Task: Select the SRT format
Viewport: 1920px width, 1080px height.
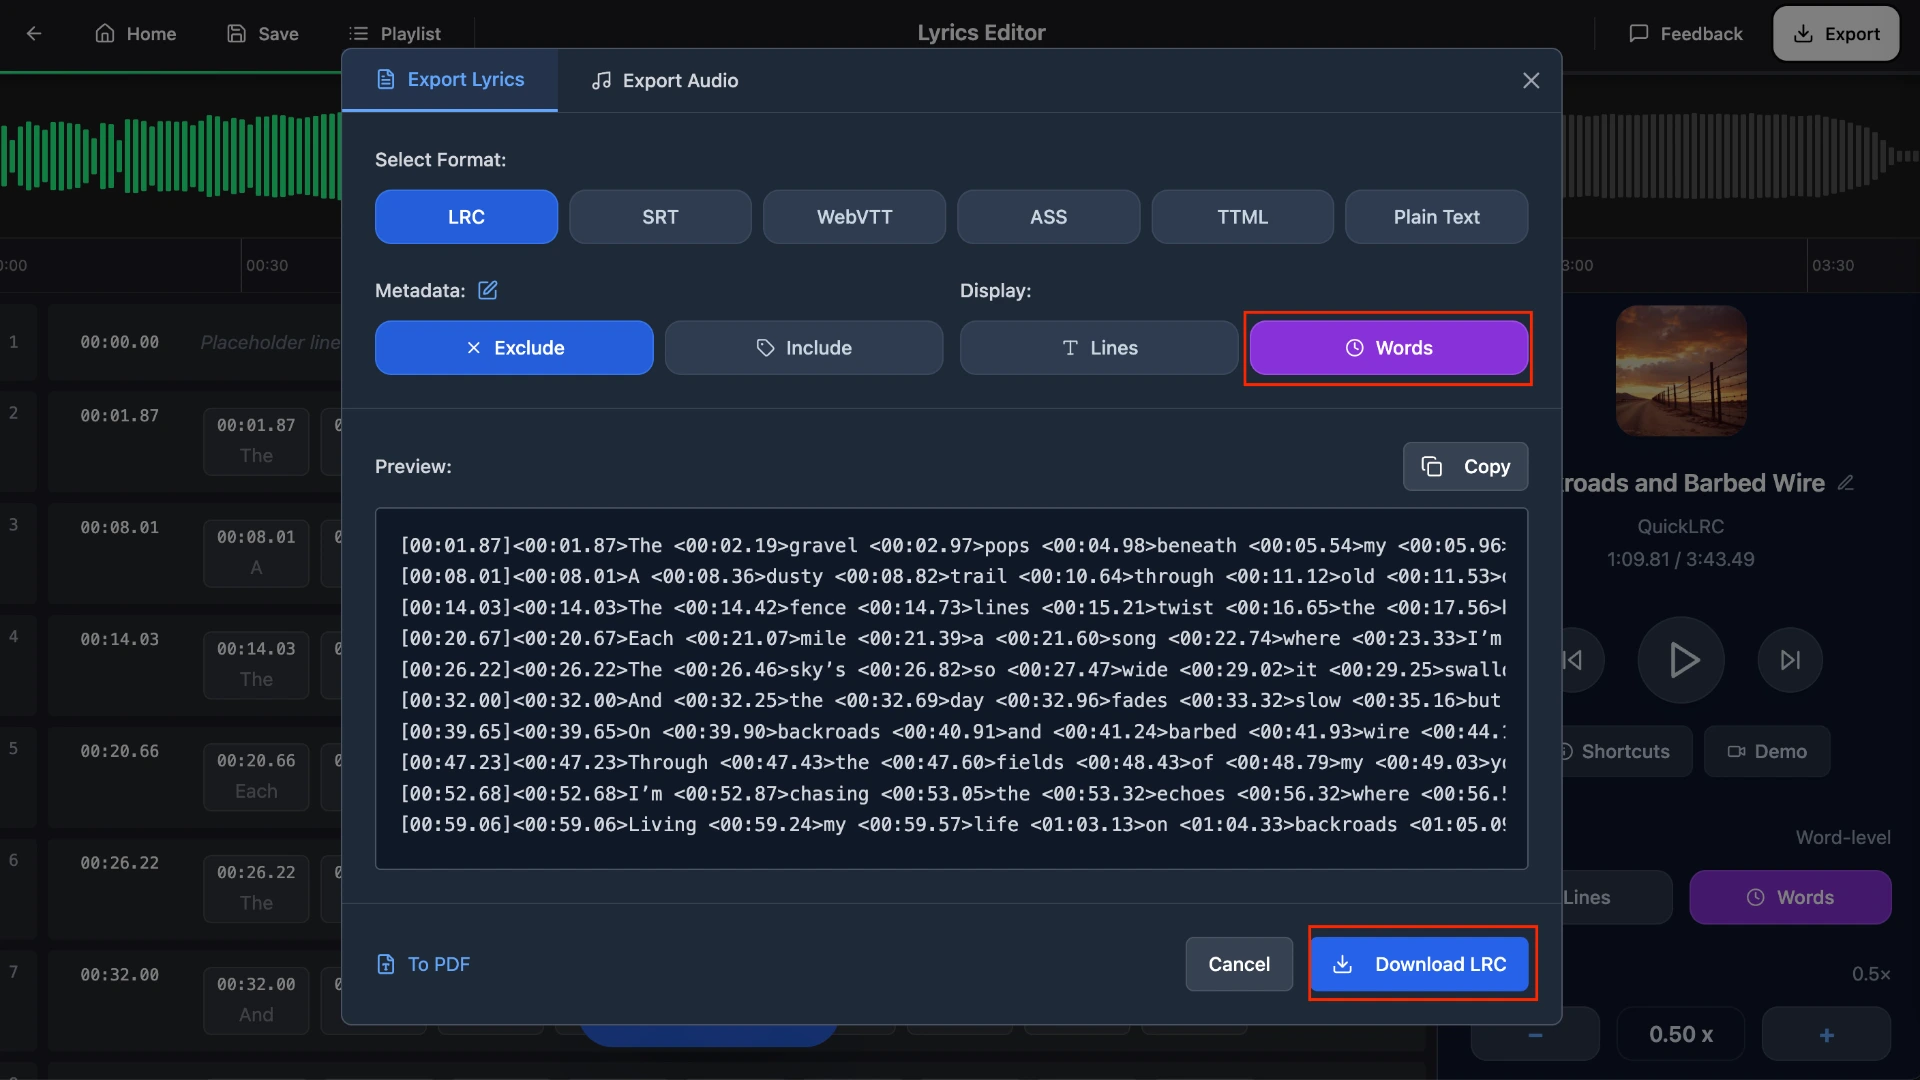Action: pyautogui.click(x=660, y=216)
